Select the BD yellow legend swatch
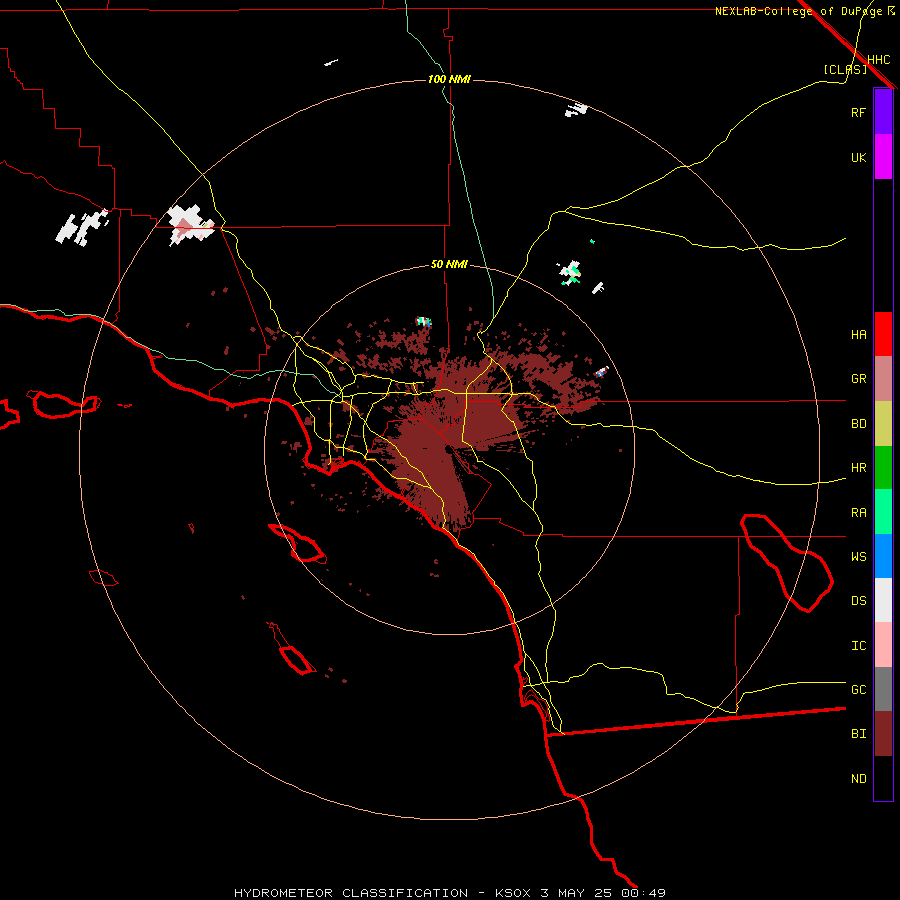900x900 pixels. tap(883, 424)
